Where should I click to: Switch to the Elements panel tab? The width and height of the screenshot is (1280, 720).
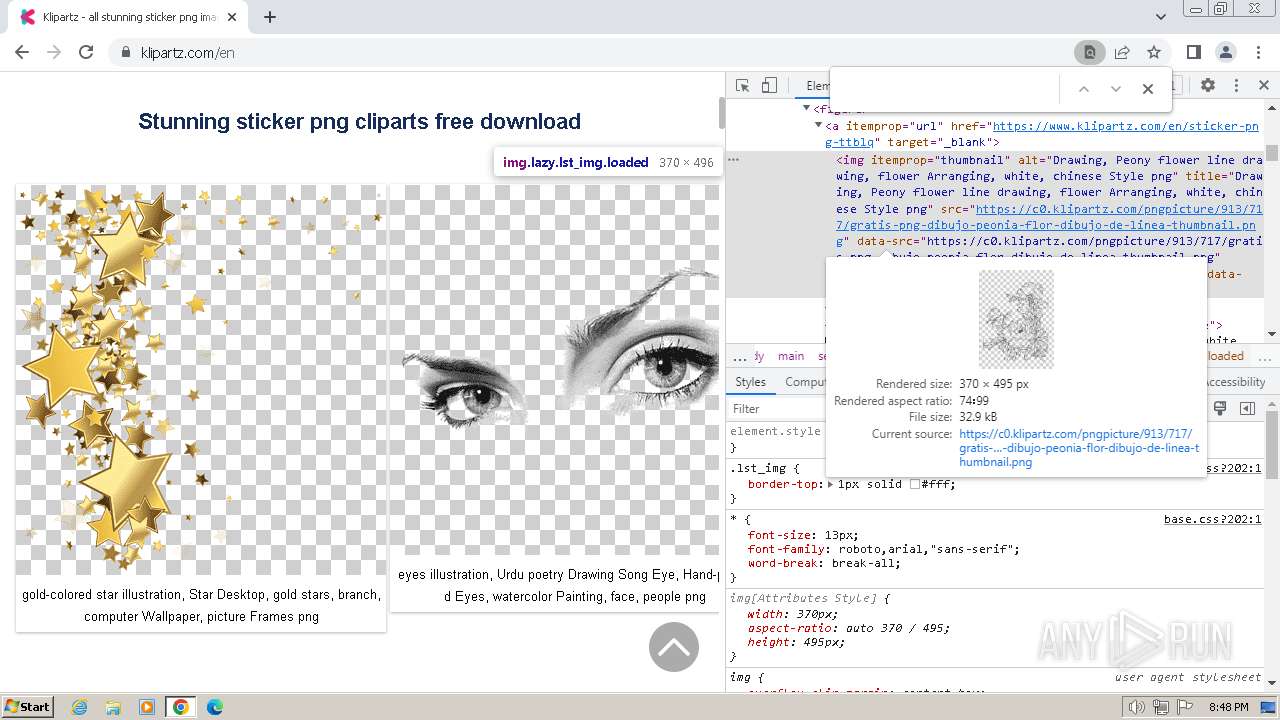[817, 86]
